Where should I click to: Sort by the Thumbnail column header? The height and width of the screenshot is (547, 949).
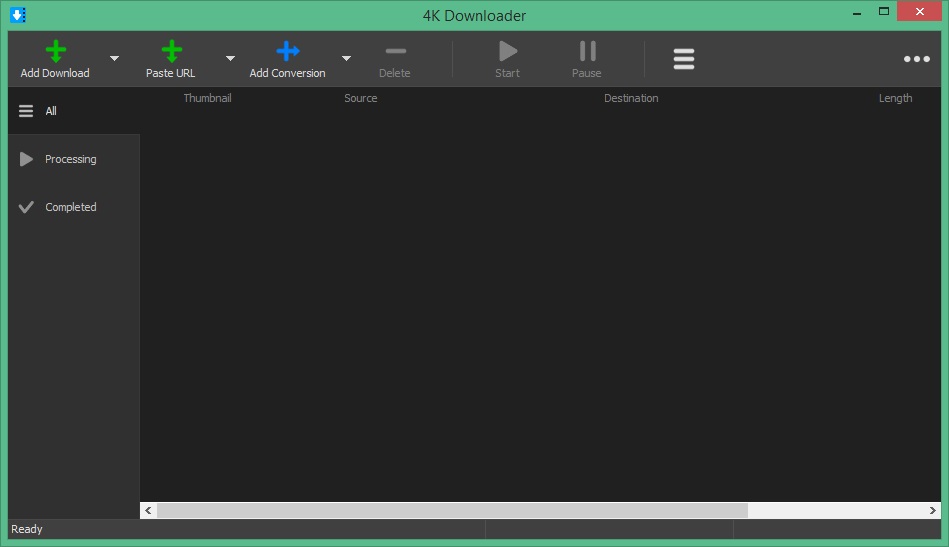coord(208,98)
